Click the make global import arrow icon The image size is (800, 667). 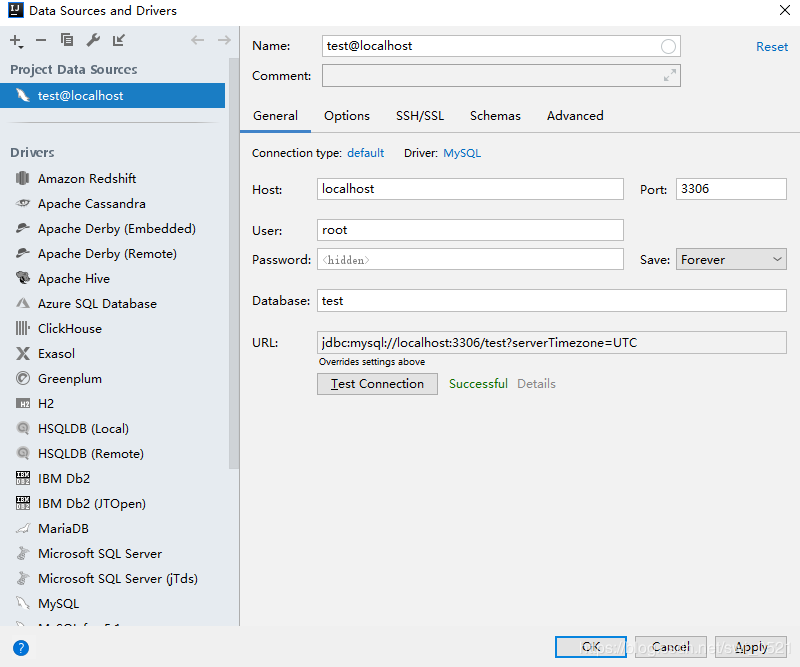coord(119,40)
